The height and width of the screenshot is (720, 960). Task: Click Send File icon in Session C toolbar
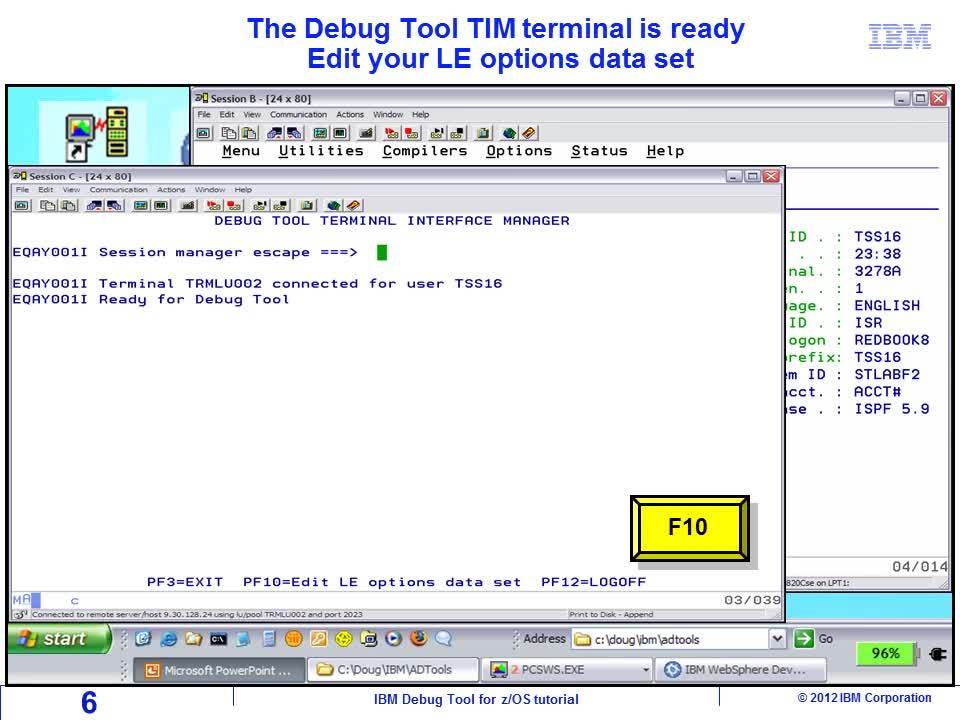point(94,206)
